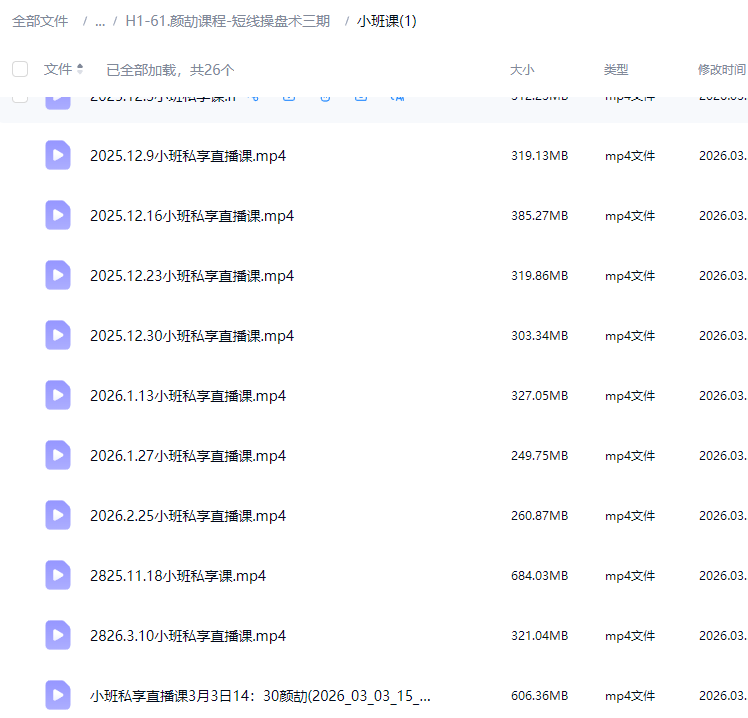Click the 类型 column header
This screenshot has height=718, width=748.
pyautogui.click(x=616, y=70)
